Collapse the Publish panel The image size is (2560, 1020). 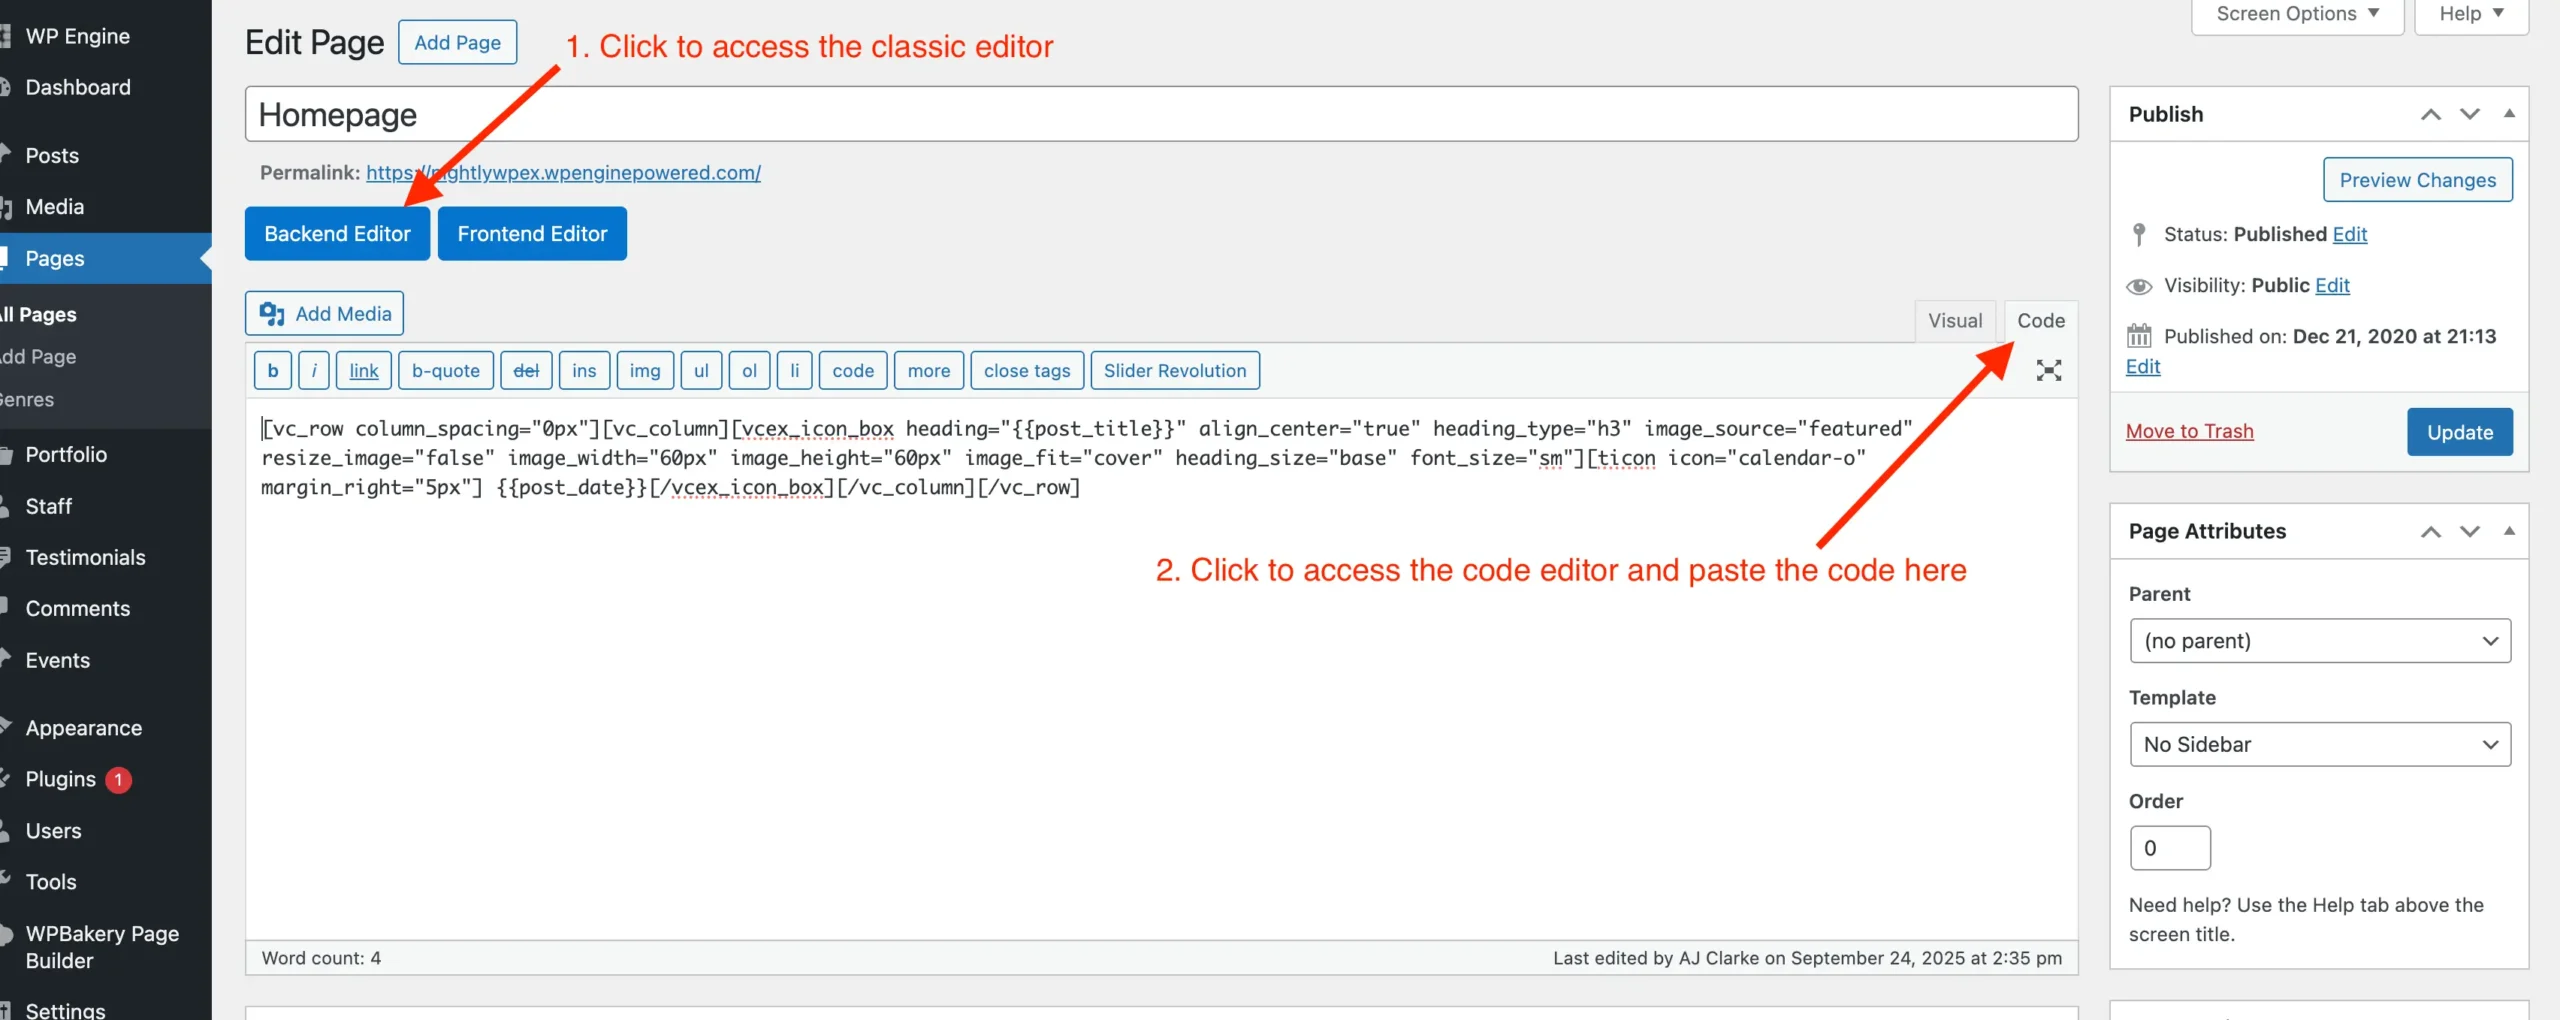tap(2510, 114)
